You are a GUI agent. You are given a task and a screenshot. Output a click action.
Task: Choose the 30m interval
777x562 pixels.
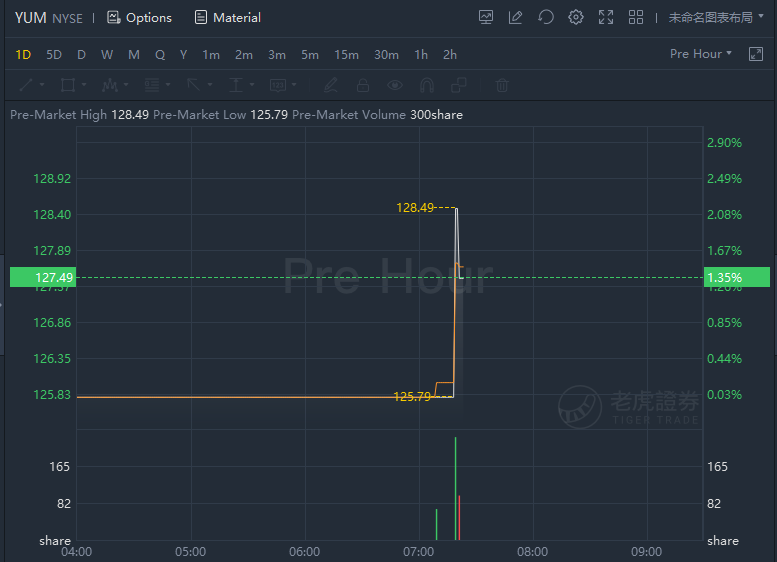pos(387,55)
